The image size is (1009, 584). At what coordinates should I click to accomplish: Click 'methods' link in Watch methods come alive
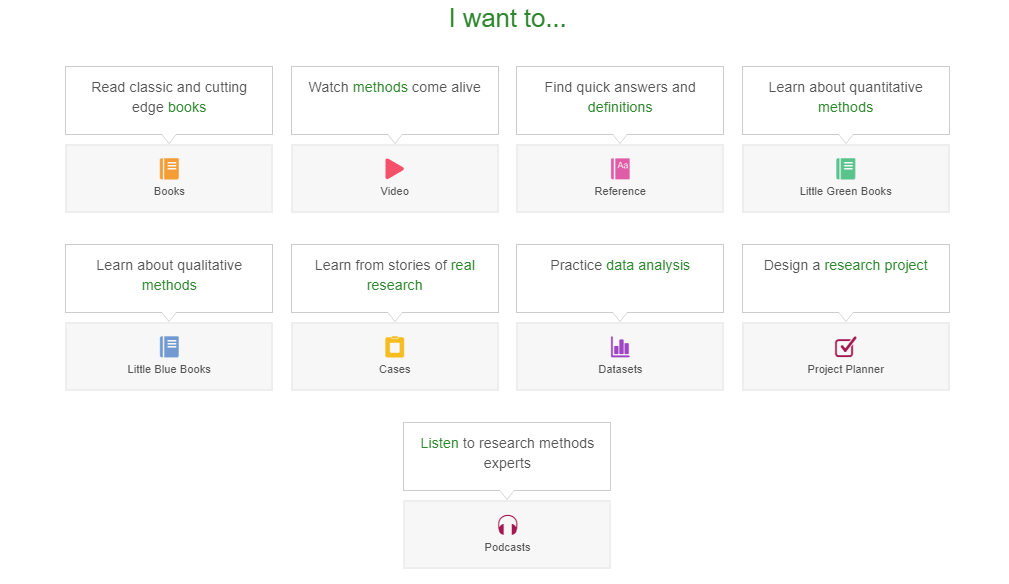click(380, 87)
